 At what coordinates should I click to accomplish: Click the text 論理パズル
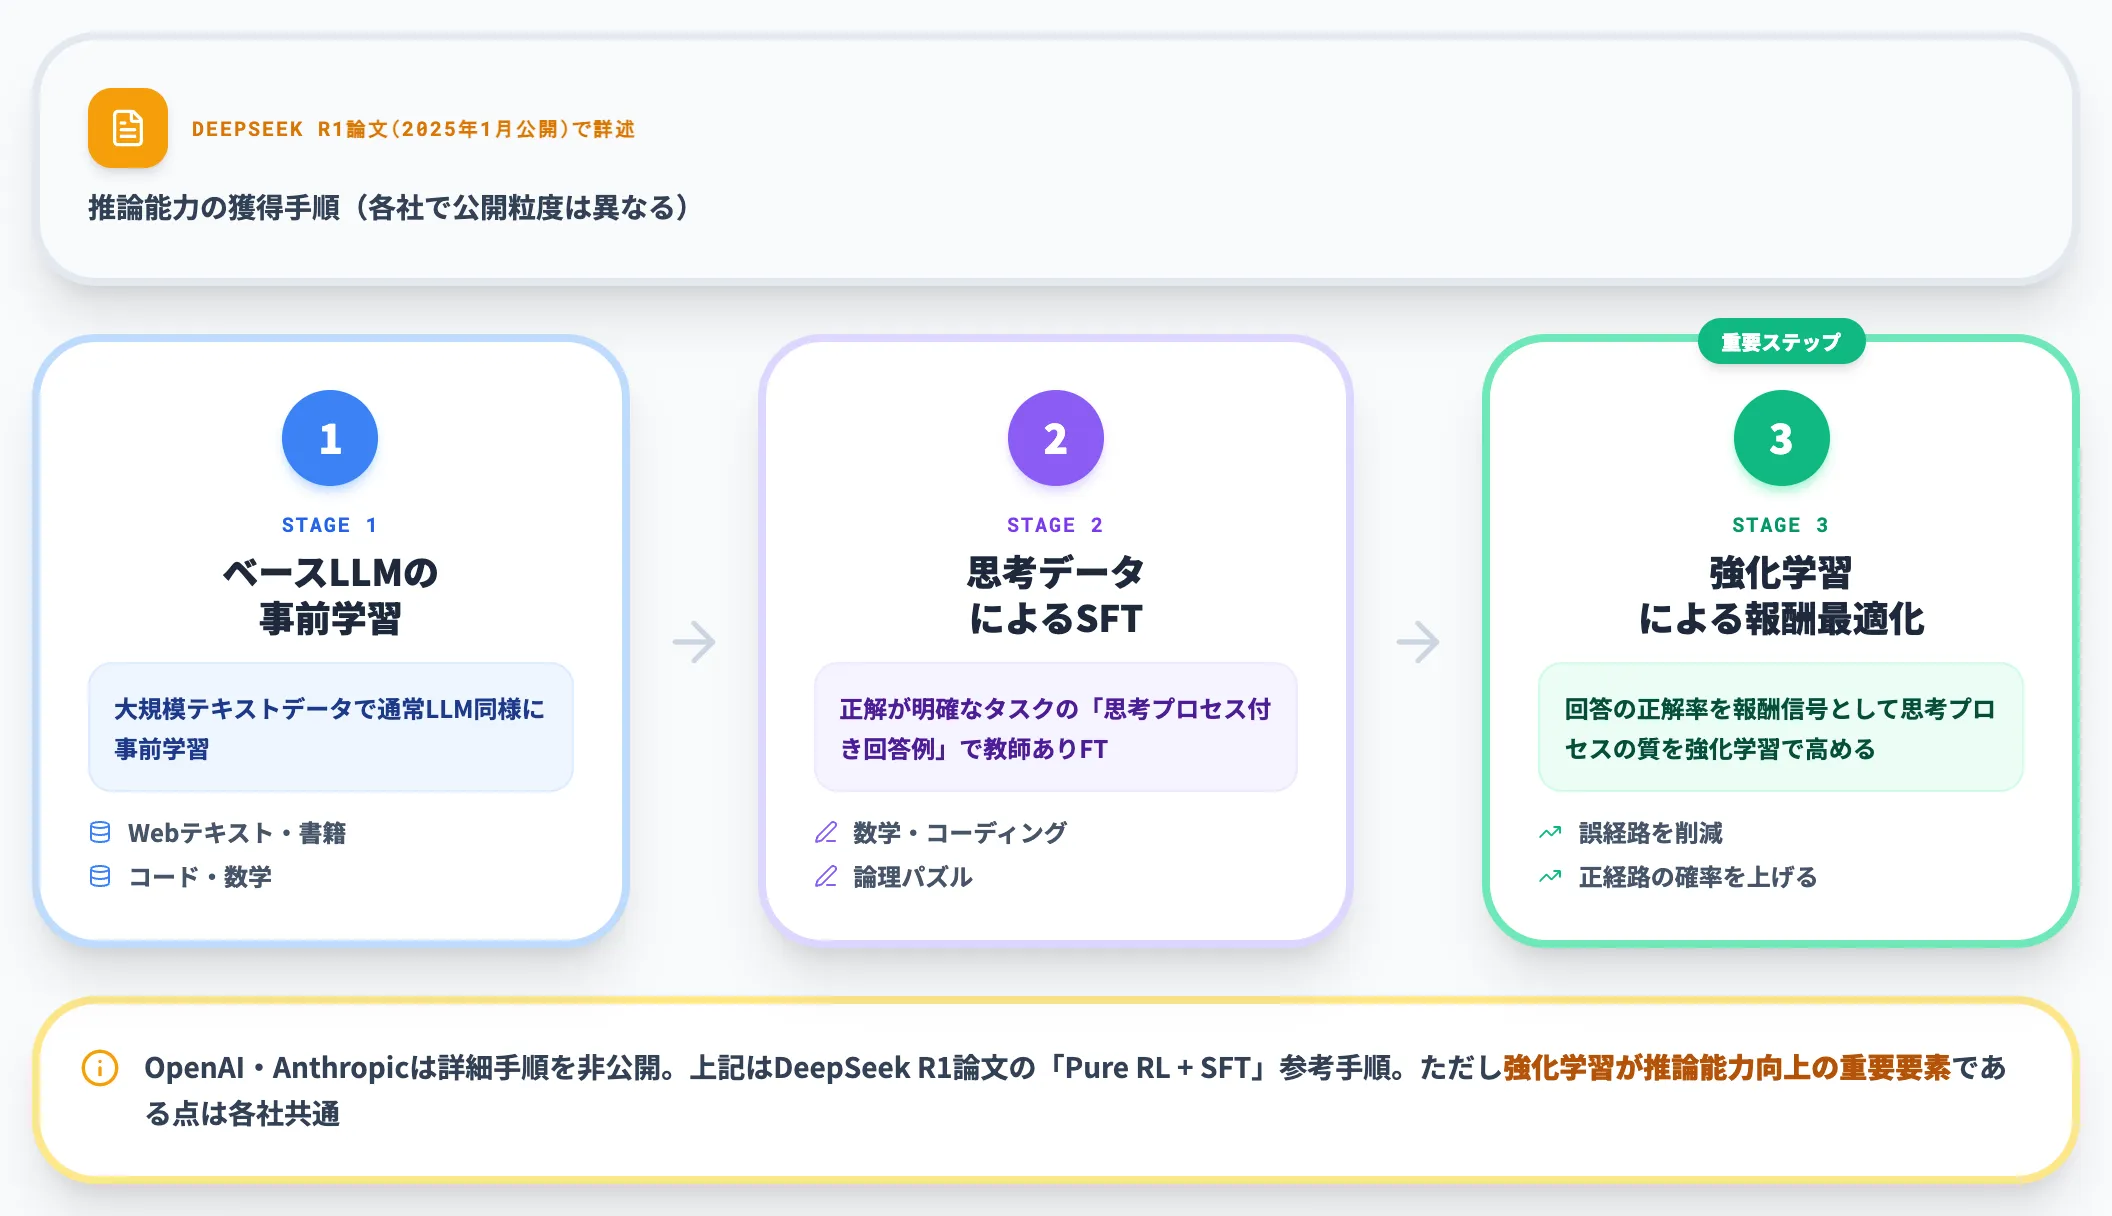pyautogui.click(x=913, y=877)
